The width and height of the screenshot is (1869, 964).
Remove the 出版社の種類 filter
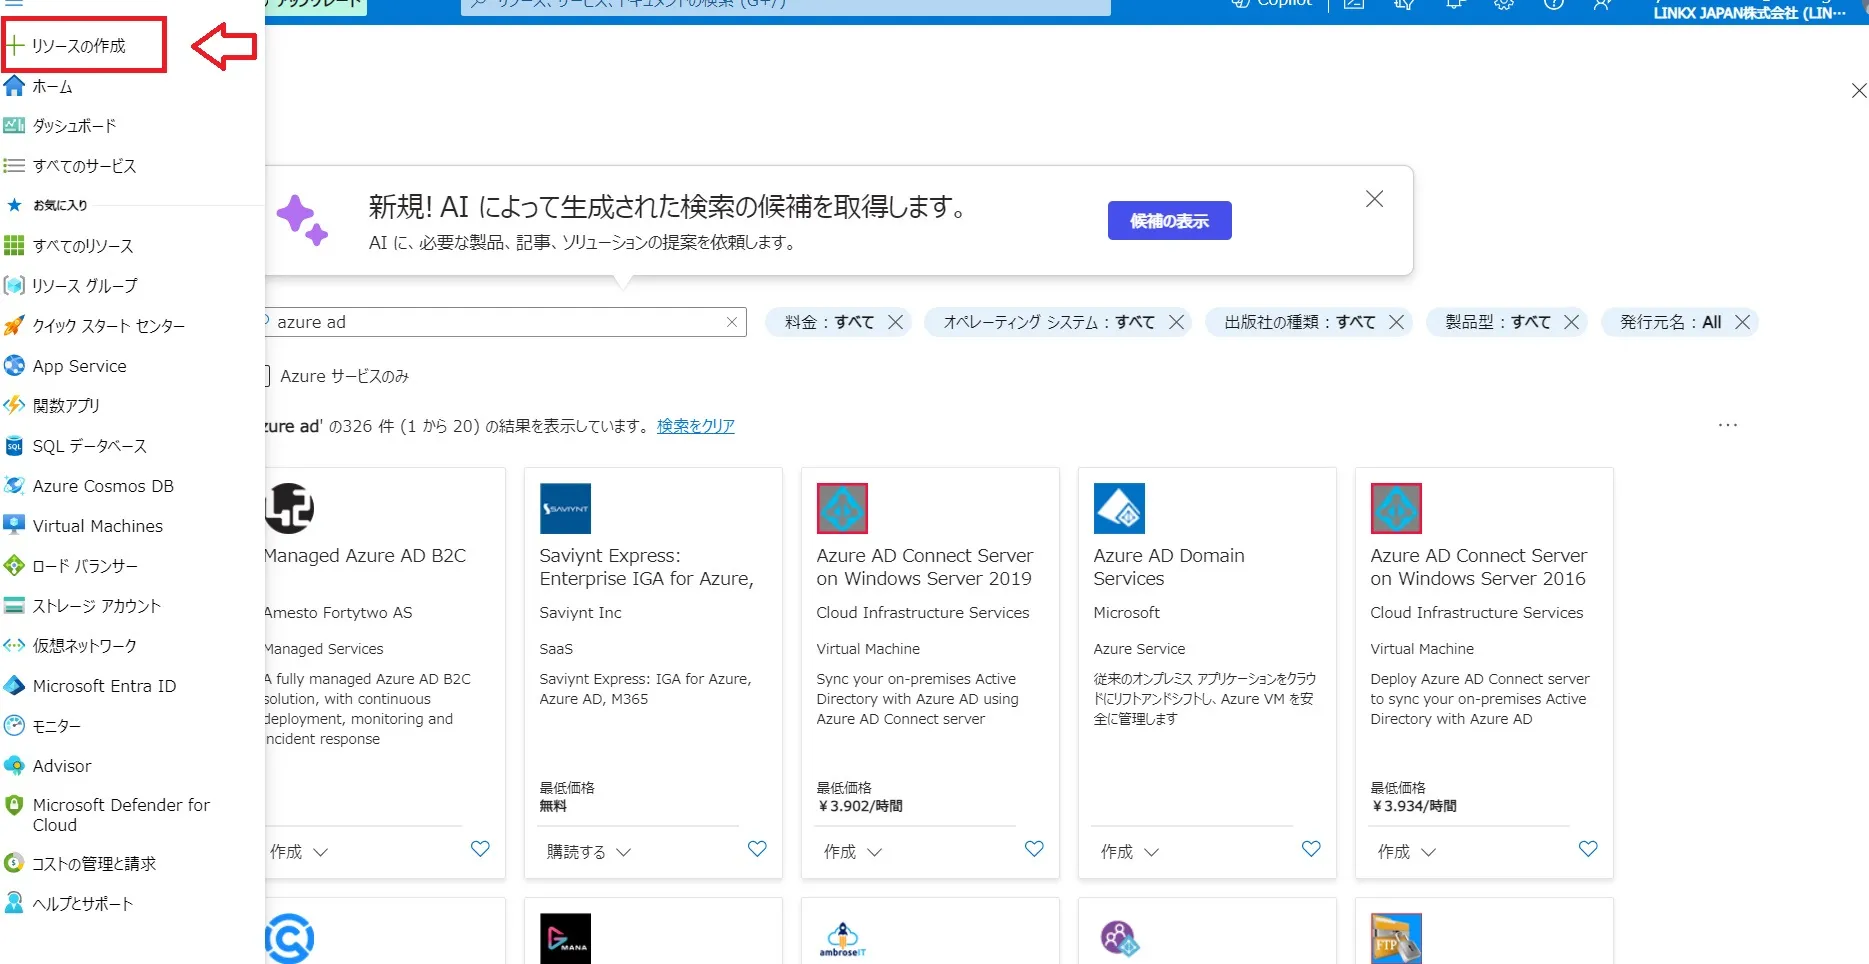click(x=1397, y=322)
